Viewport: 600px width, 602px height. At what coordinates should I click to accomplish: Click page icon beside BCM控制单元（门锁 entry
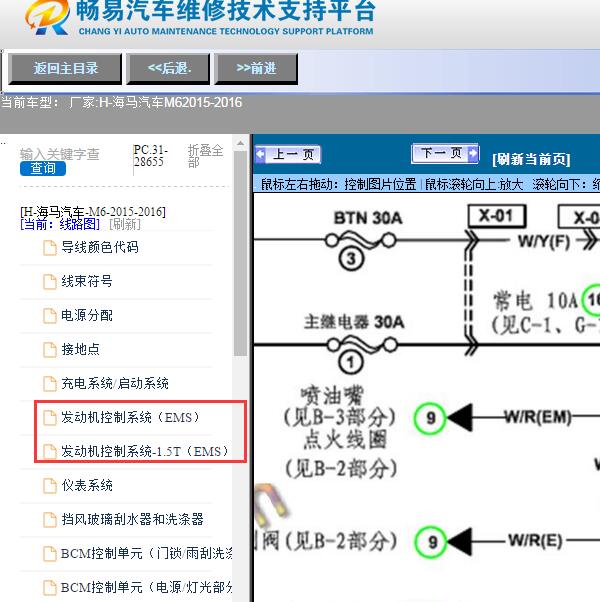pyautogui.click(x=50, y=554)
